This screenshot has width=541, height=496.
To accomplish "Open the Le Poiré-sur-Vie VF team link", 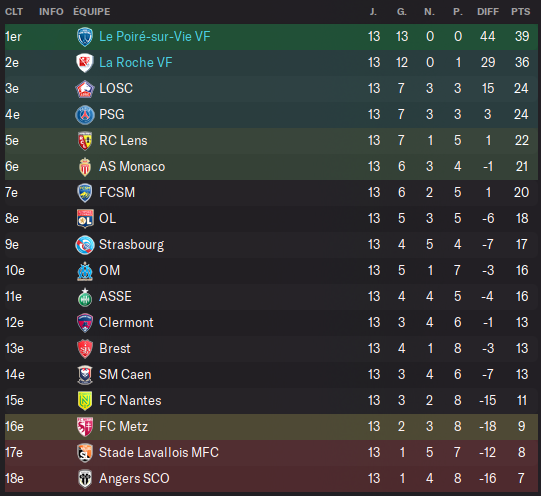I will click(x=155, y=37).
